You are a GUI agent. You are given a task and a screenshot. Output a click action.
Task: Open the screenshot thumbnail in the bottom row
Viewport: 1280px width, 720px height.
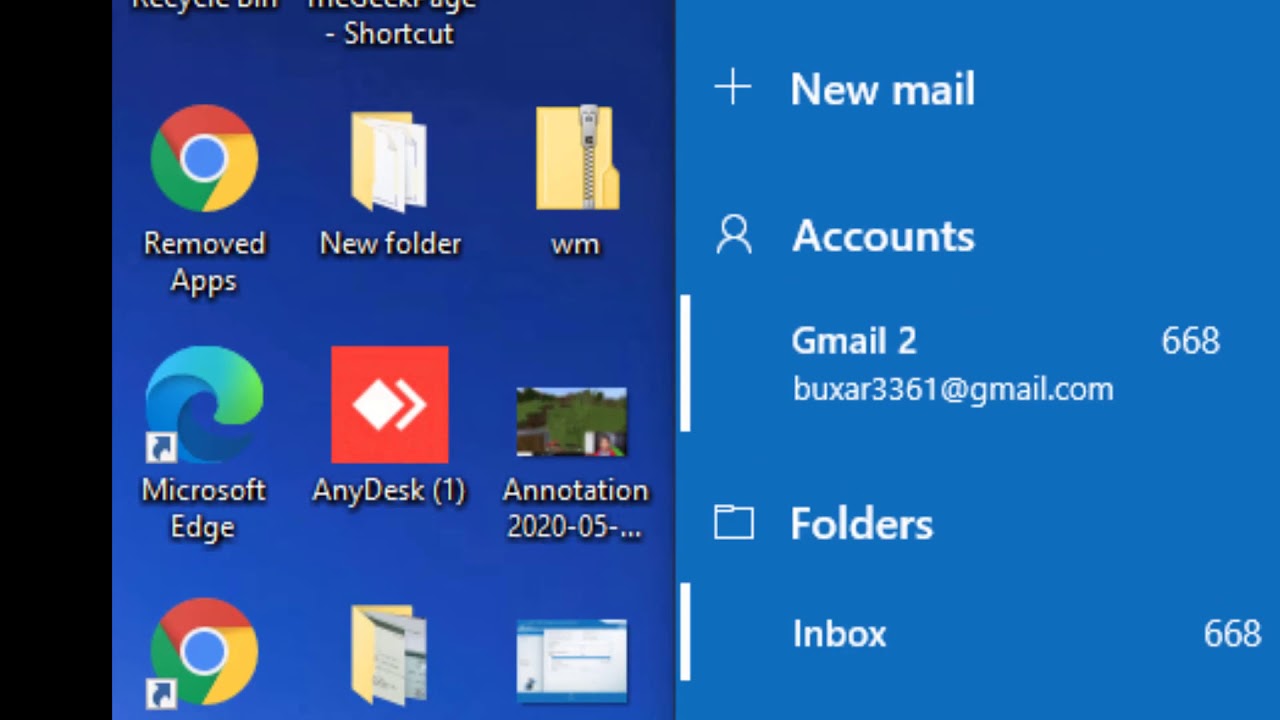coord(572,660)
